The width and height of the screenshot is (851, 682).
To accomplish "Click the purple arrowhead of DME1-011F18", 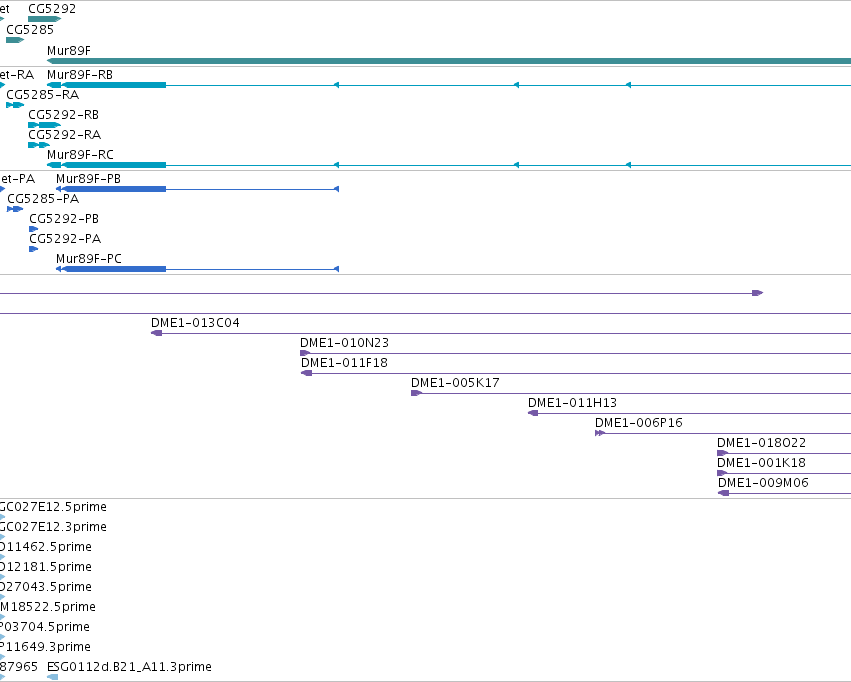I will pos(307,373).
